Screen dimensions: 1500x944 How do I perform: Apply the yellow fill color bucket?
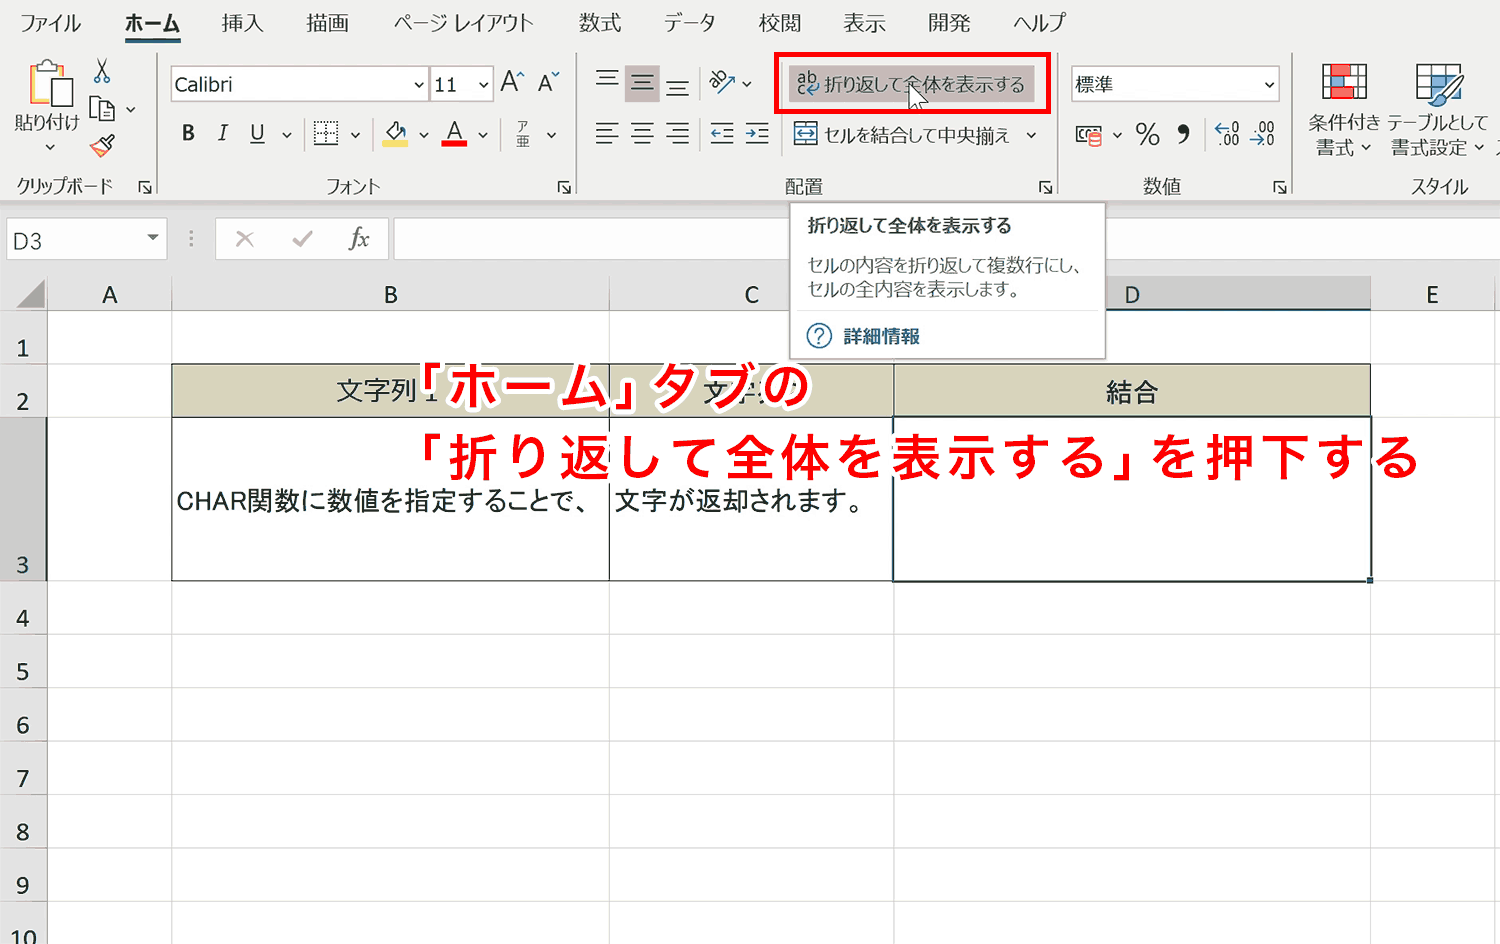coord(396,134)
